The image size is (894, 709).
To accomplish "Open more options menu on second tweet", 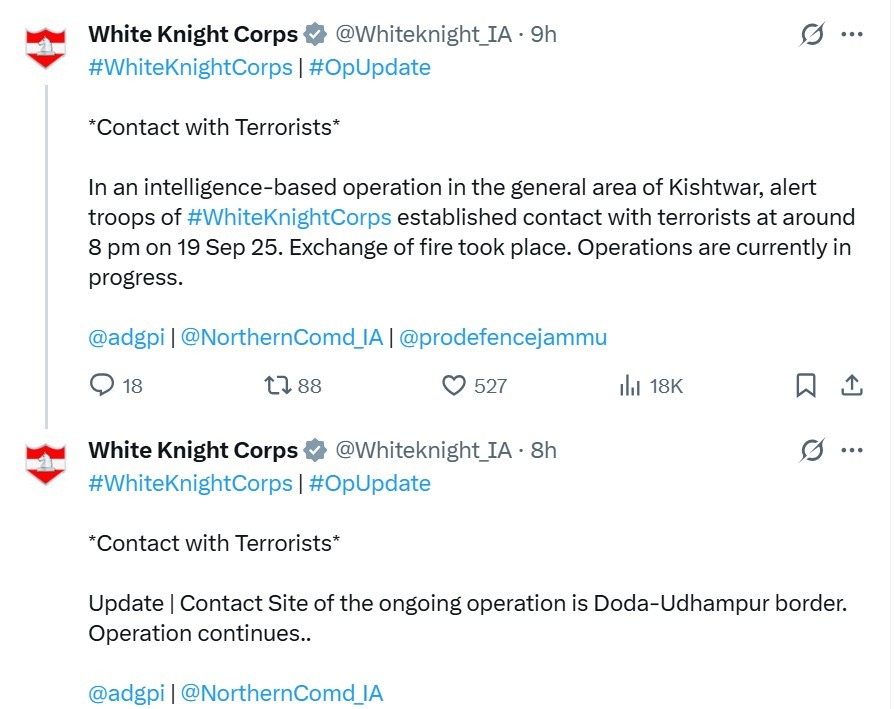I will pos(852,451).
